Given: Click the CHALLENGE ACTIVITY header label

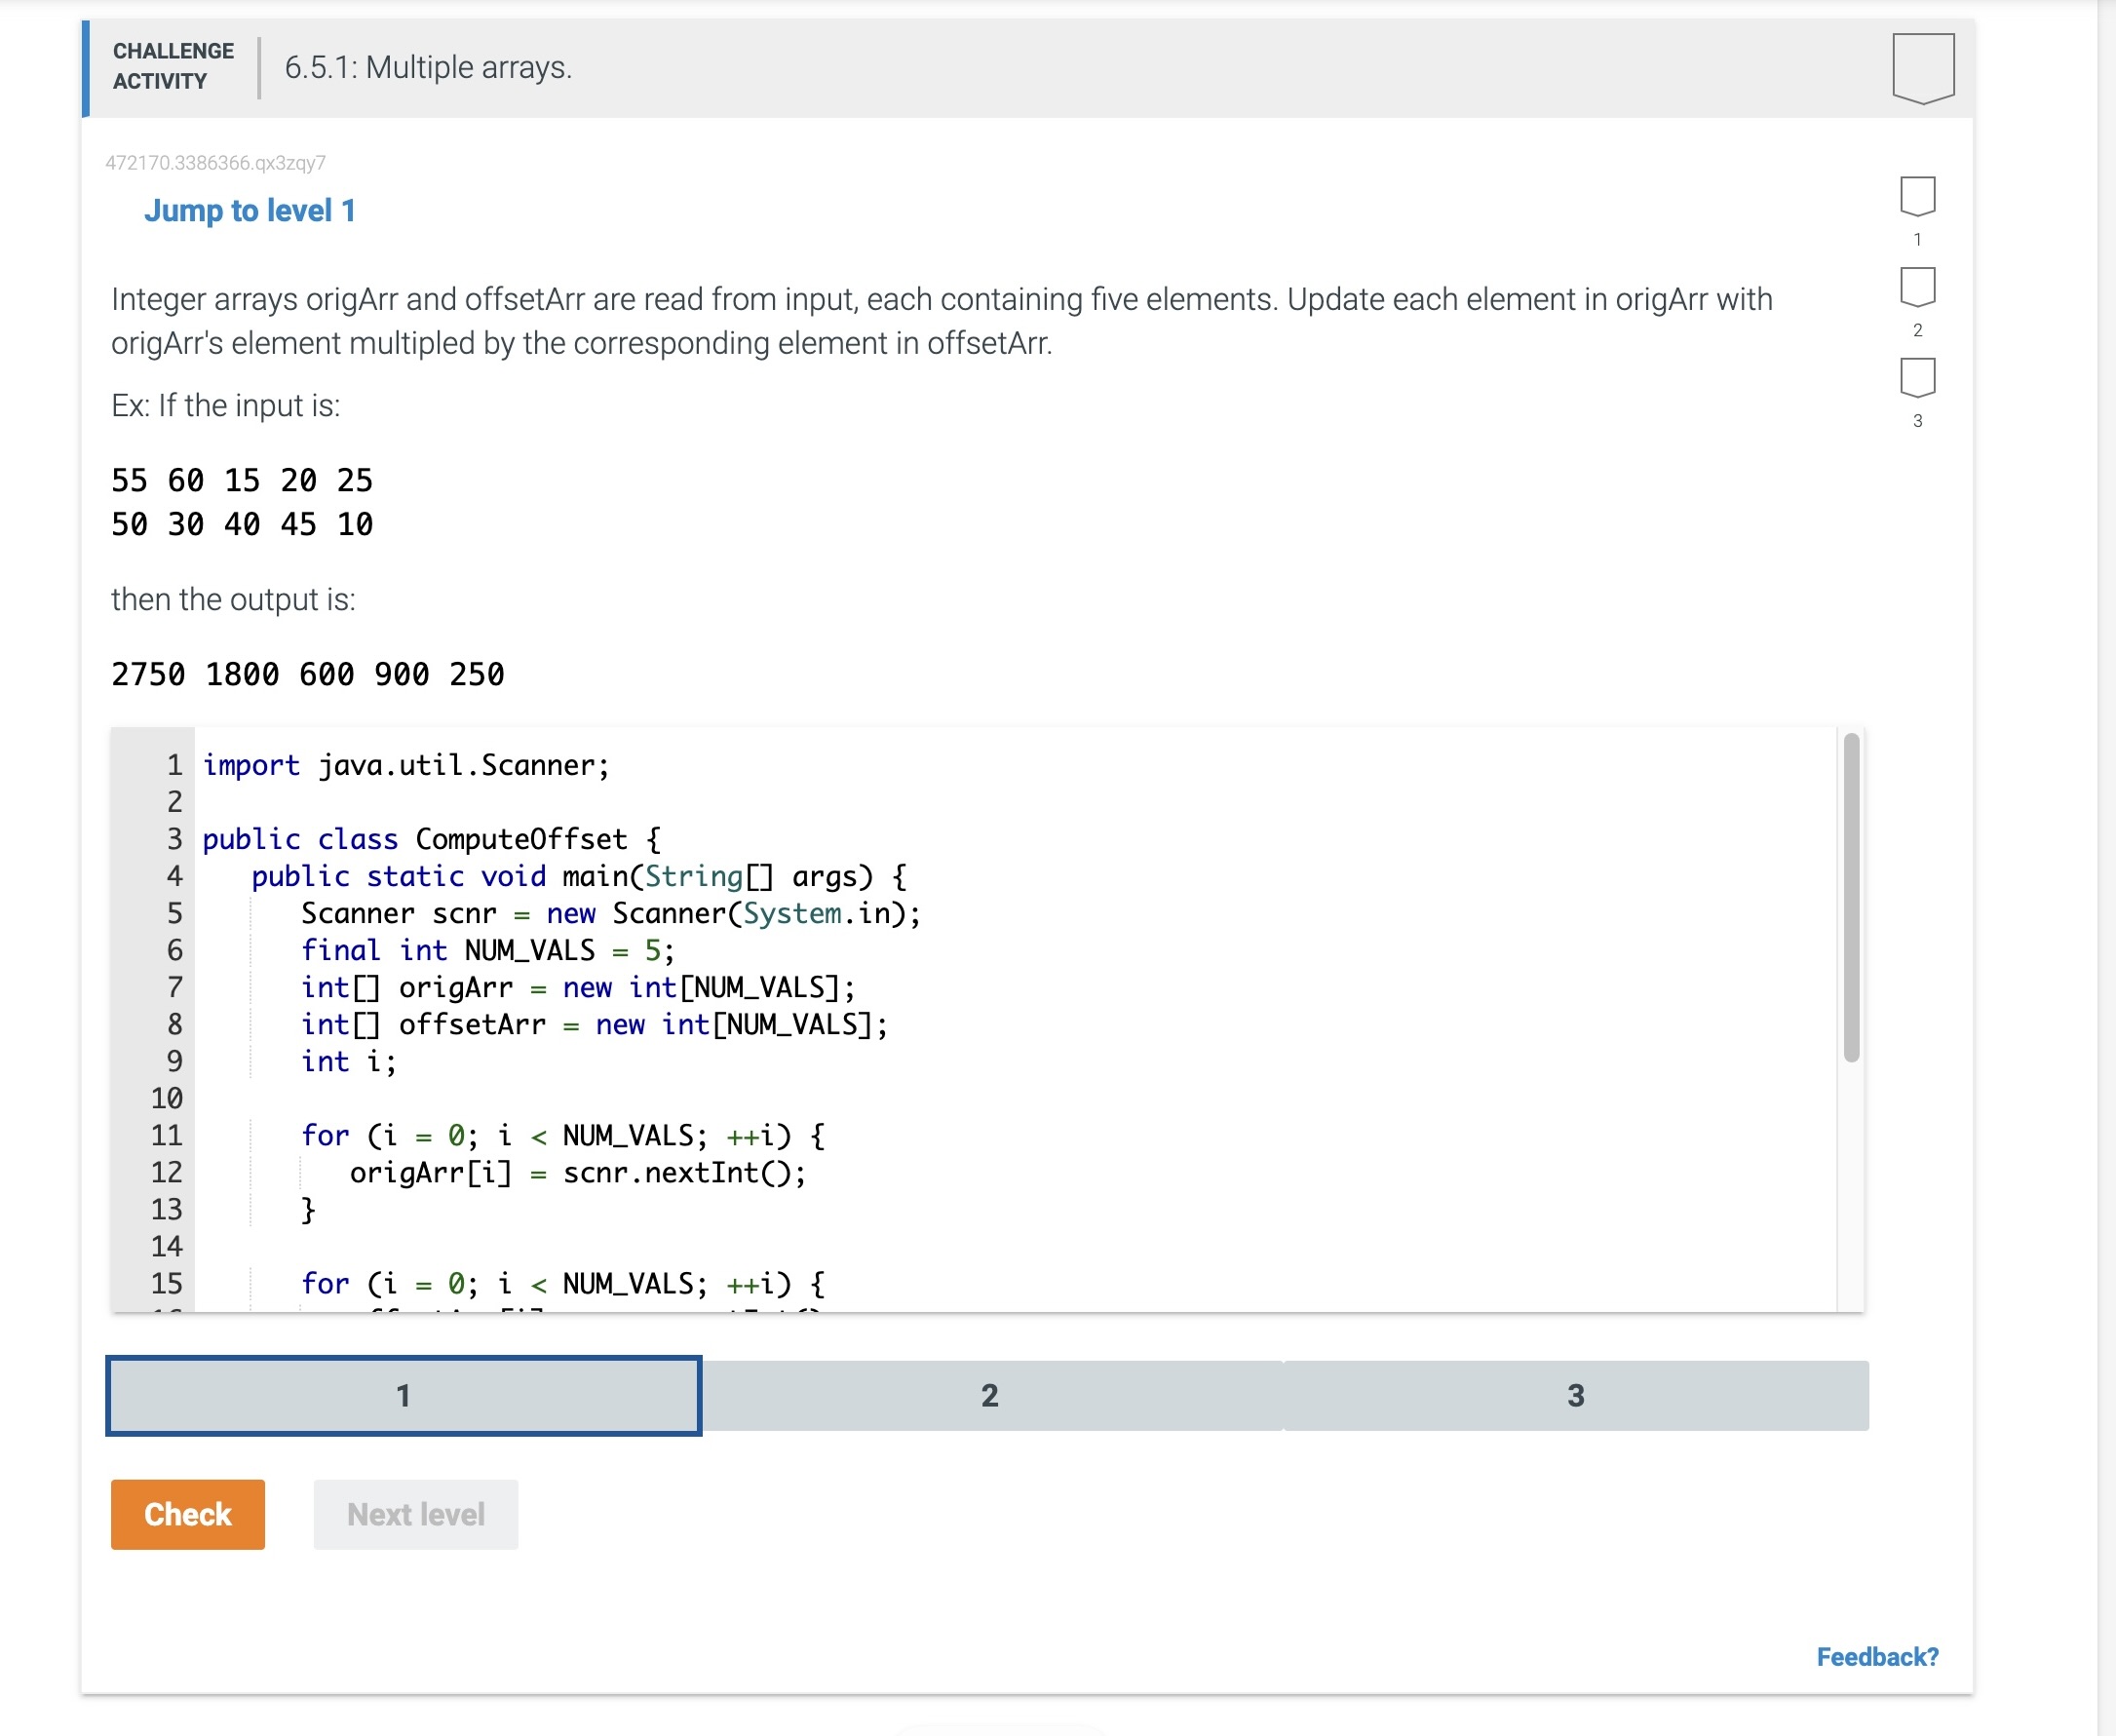Looking at the screenshot, I should pyautogui.click(x=173, y=66).
